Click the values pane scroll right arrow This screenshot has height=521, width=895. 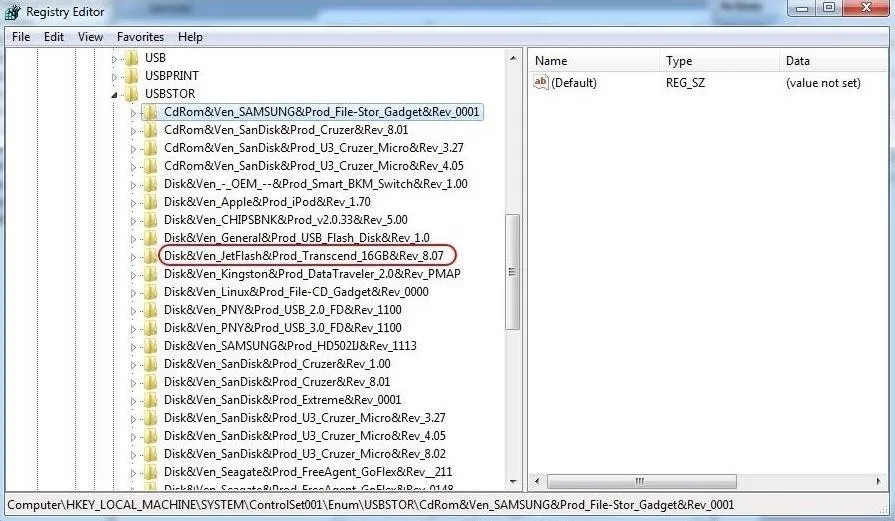pyautogui.click(x=878, y=482)
